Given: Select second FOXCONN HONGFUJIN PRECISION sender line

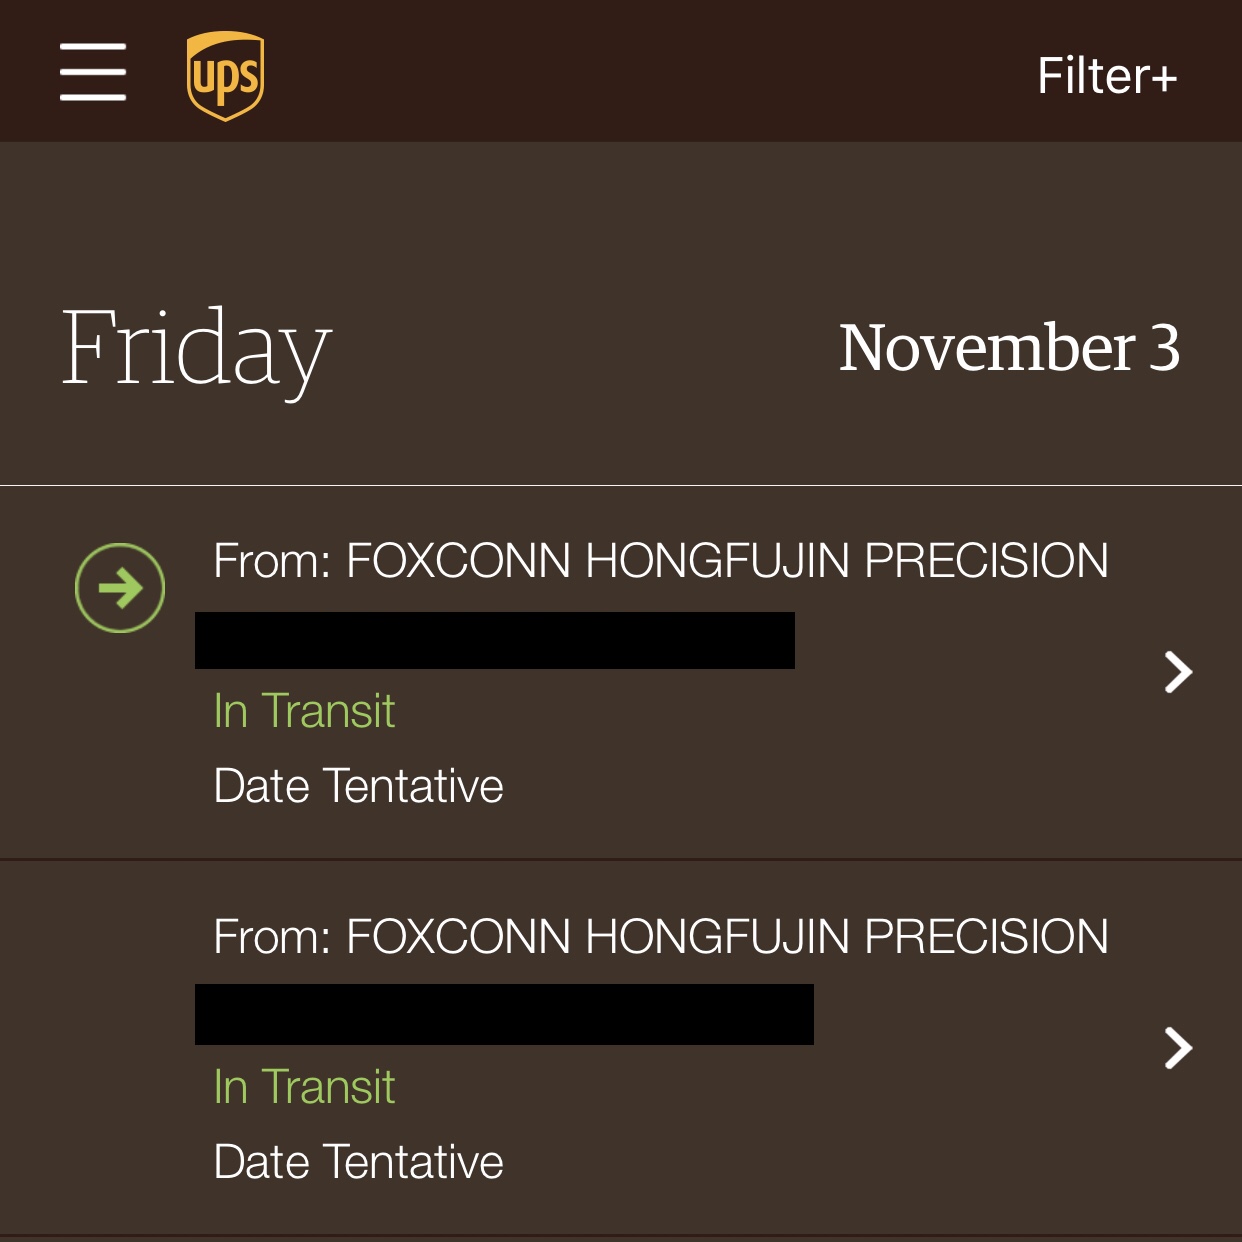Looking at the screenshot, I should (660, 937).
